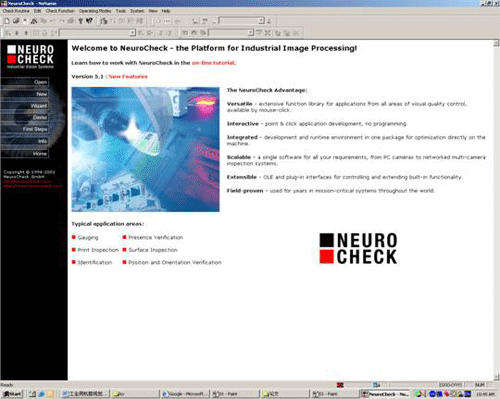Viewport: 500px width, 399px height.
Task: Open the Help menu
Action: click(166, 11)
